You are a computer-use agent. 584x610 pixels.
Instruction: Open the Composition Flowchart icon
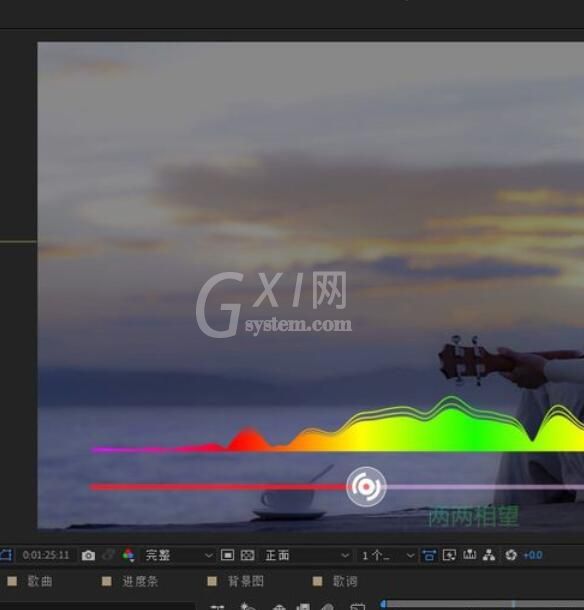(489, 555)
